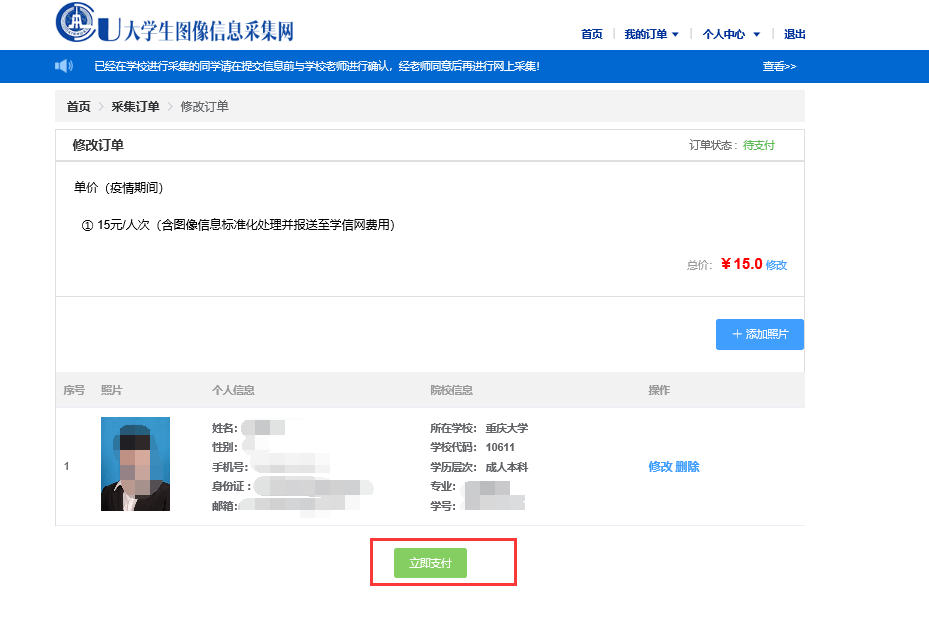Click 修改 in the student row actions
The width and height of the screenshot is (929, 638).
point(660,467)
